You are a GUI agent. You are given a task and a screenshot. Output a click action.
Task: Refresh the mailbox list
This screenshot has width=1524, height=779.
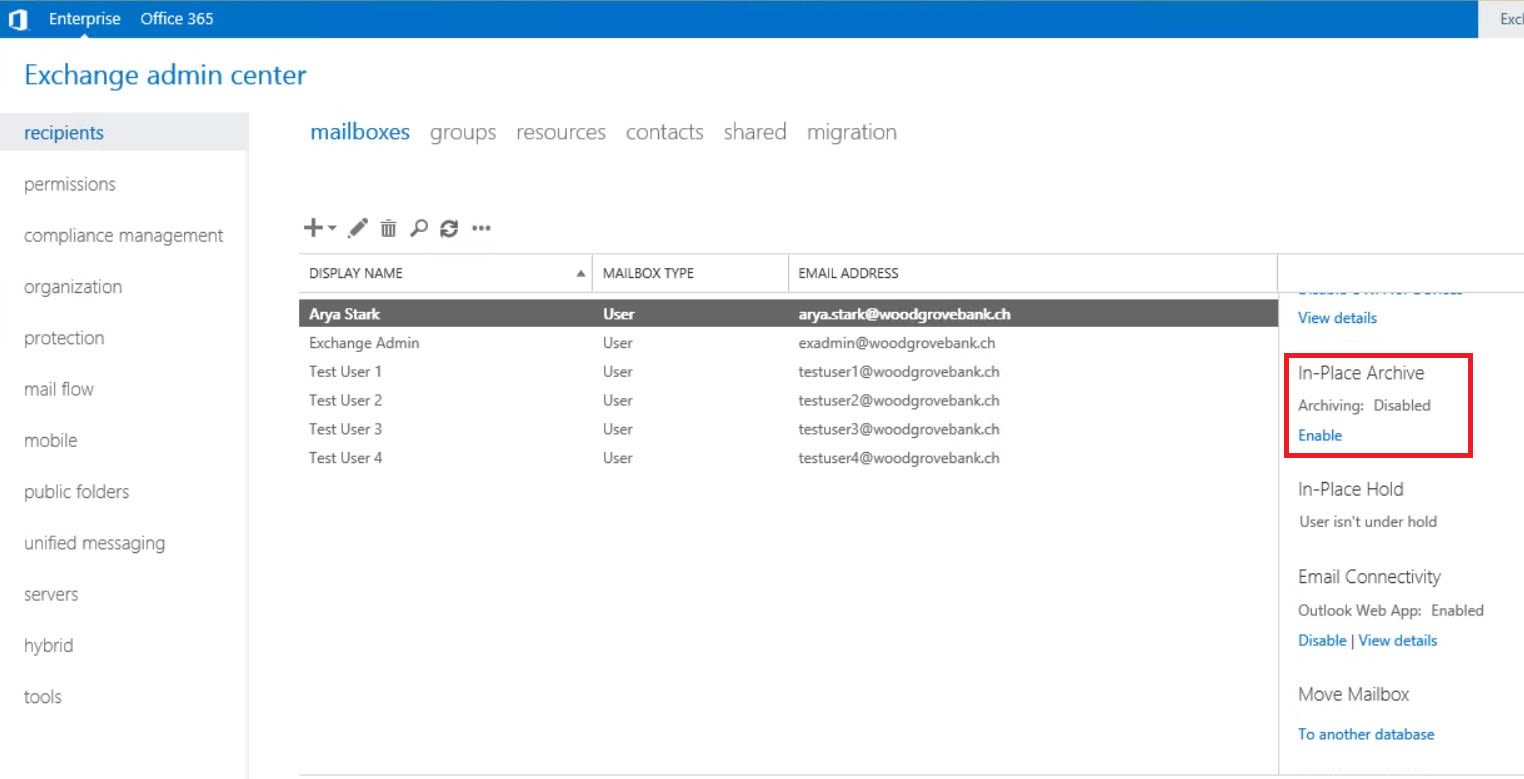(449, 228)
